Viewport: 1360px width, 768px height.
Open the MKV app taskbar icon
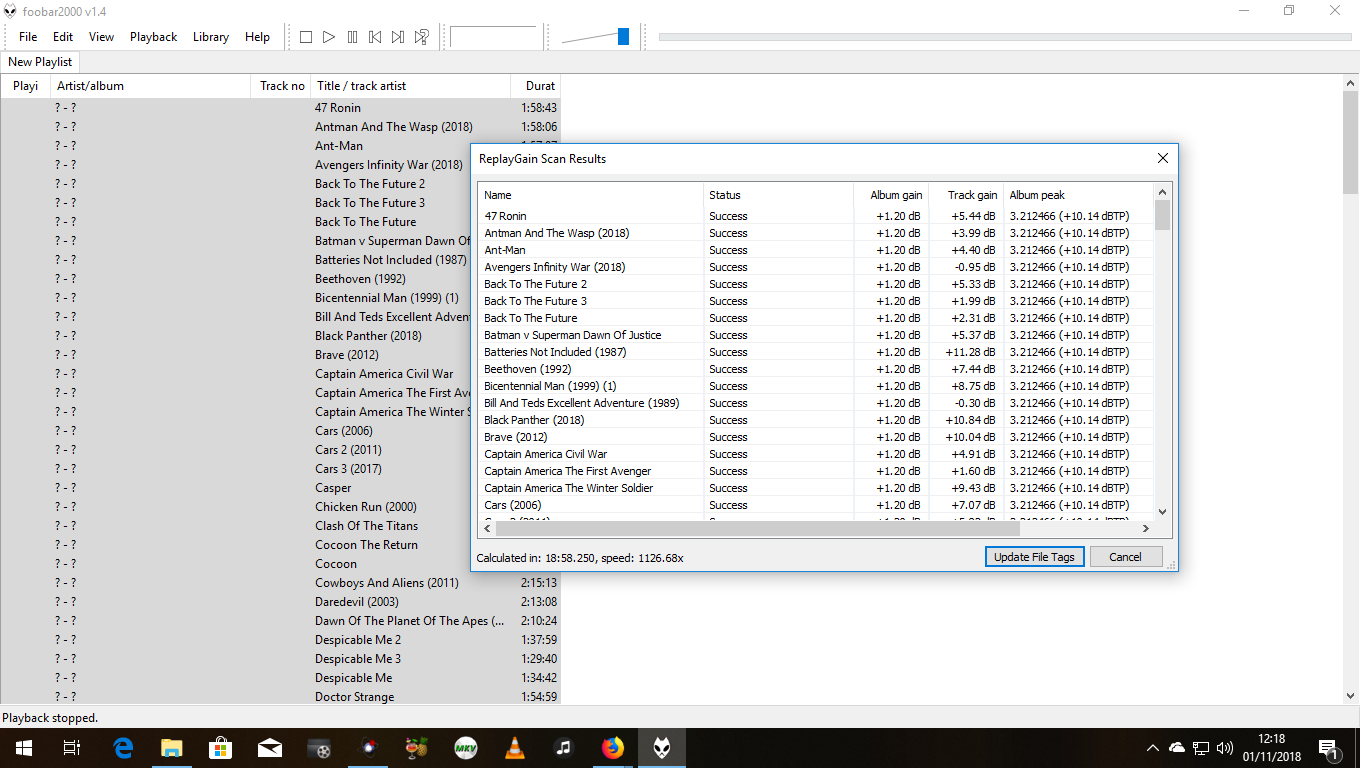click(x=466, y=748)
